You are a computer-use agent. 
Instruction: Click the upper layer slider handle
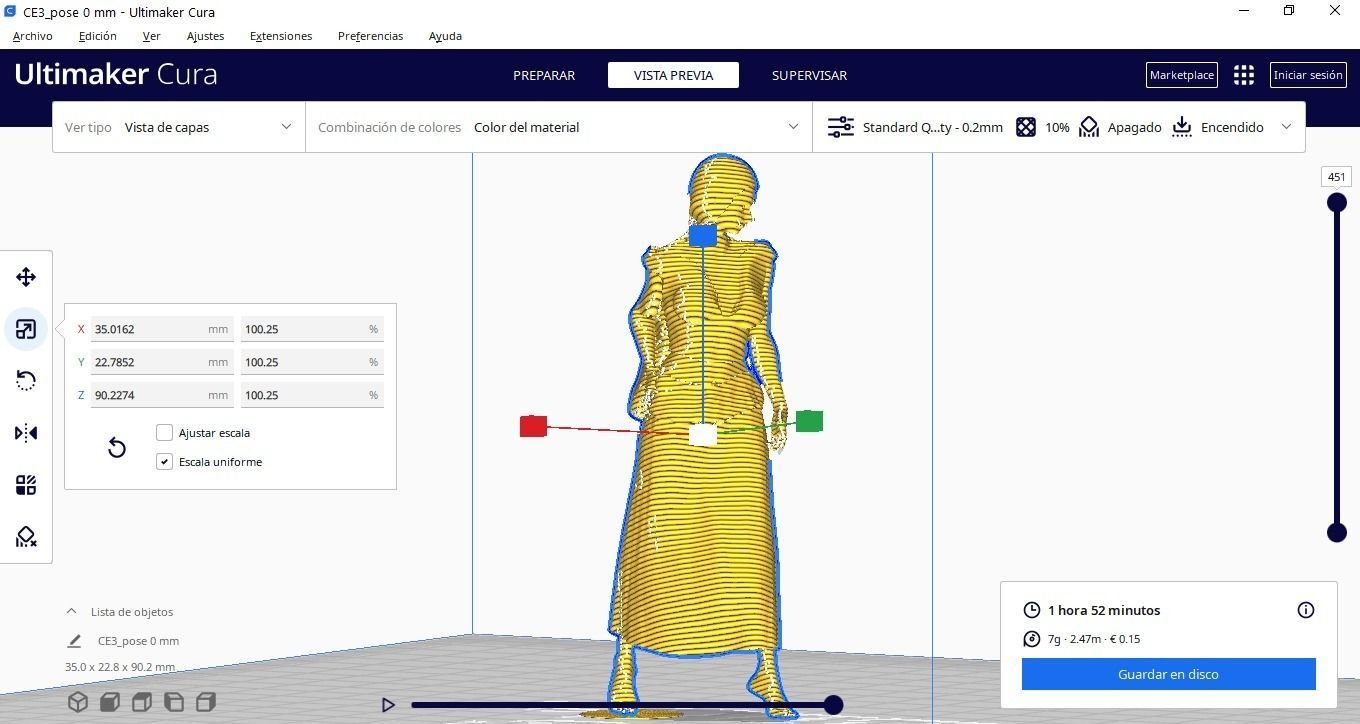click(1337, 203)
